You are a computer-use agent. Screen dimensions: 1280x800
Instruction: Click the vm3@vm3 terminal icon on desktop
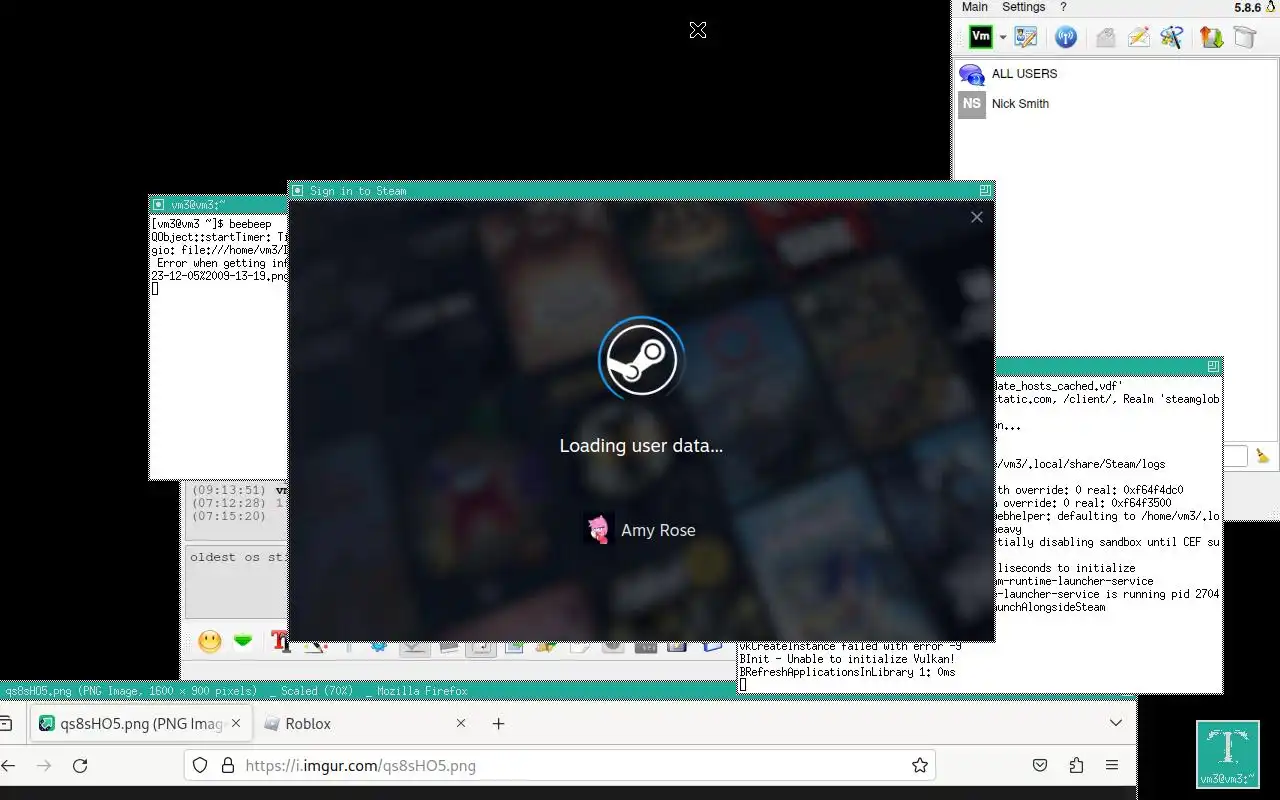[x=1228, y=755]
